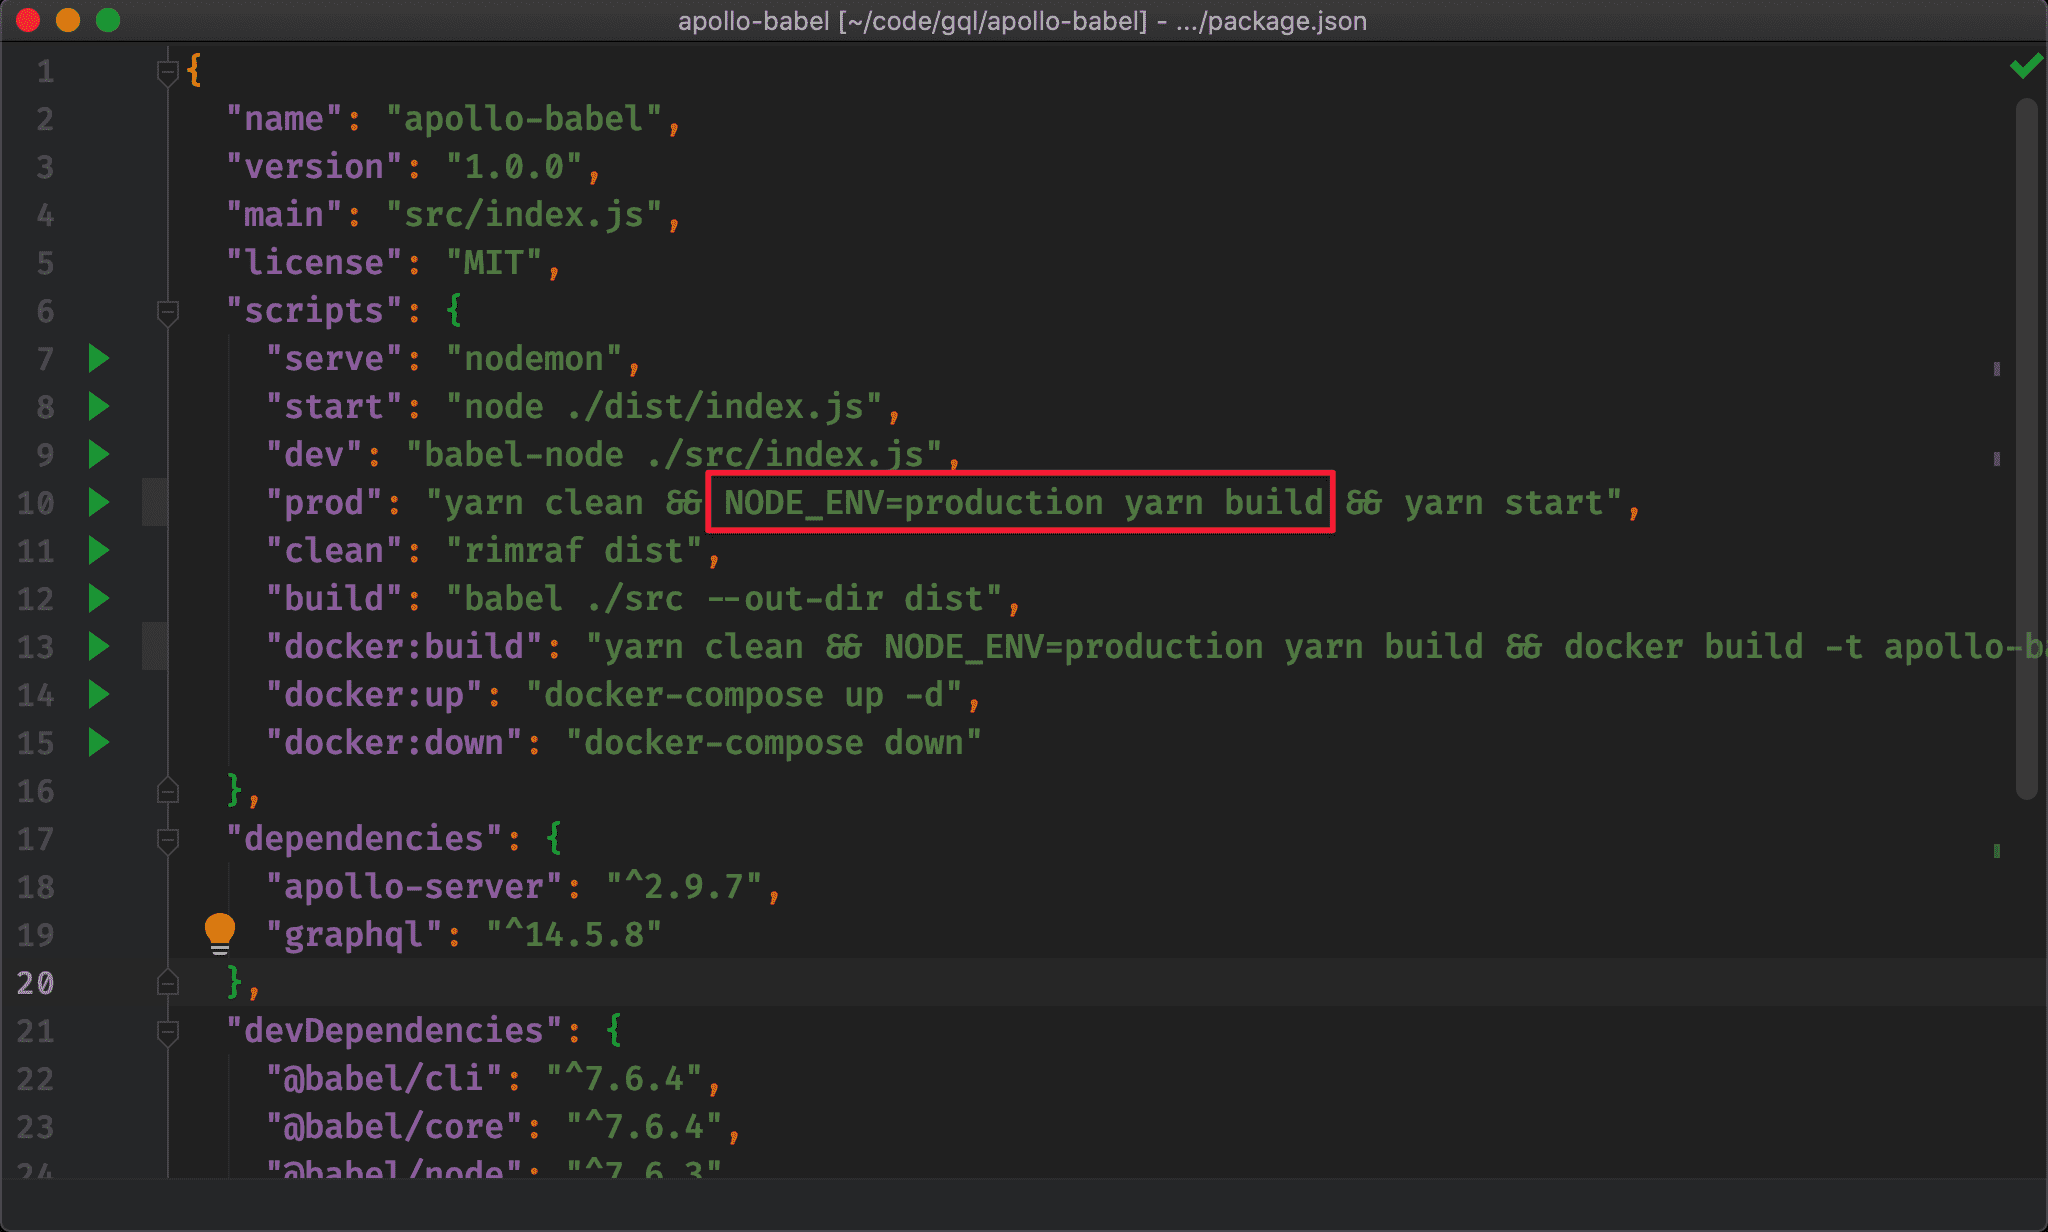Fold at the closing brace of scripts, line 16

pos(168,791)
